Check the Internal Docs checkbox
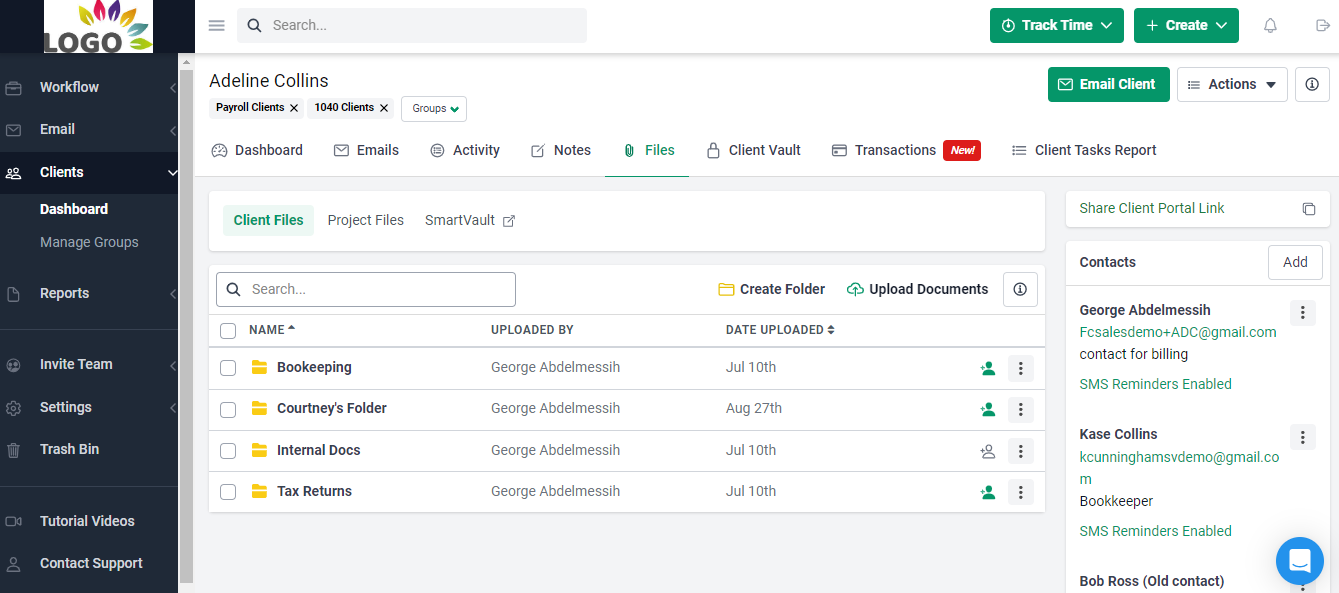Screen dimensions: 1339x593 click(228, 451)
